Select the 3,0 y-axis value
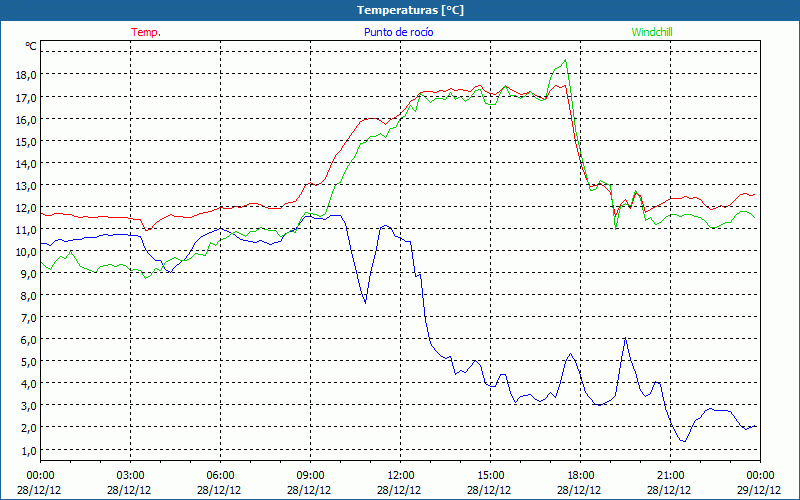 (28, 406)
